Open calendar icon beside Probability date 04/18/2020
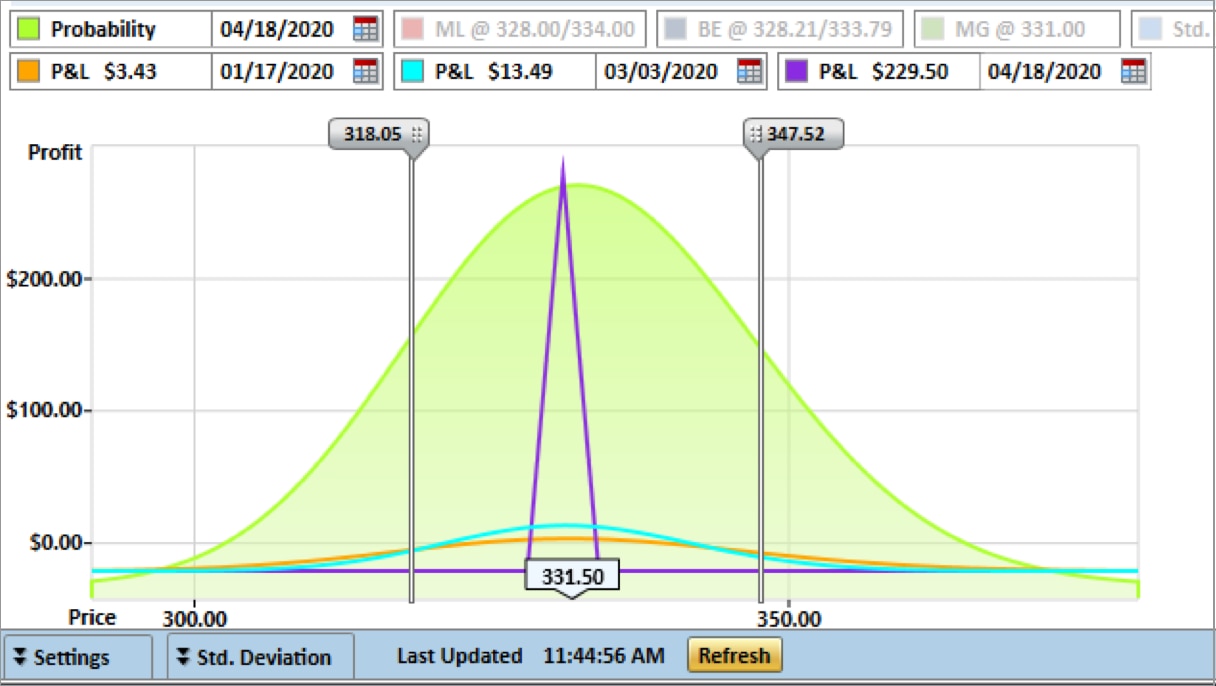 click(367, 29)
